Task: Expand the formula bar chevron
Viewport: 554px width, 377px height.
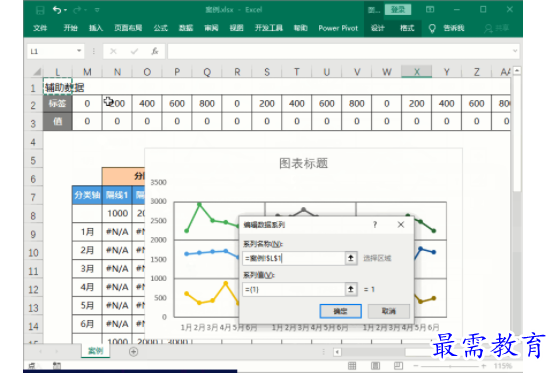Action: click(515, 51)
